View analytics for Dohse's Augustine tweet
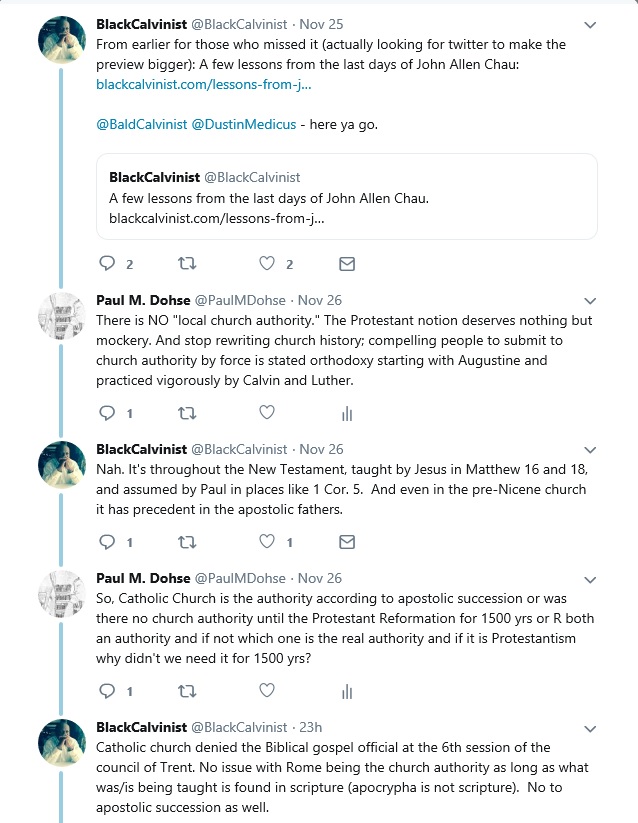 (347, 413)
